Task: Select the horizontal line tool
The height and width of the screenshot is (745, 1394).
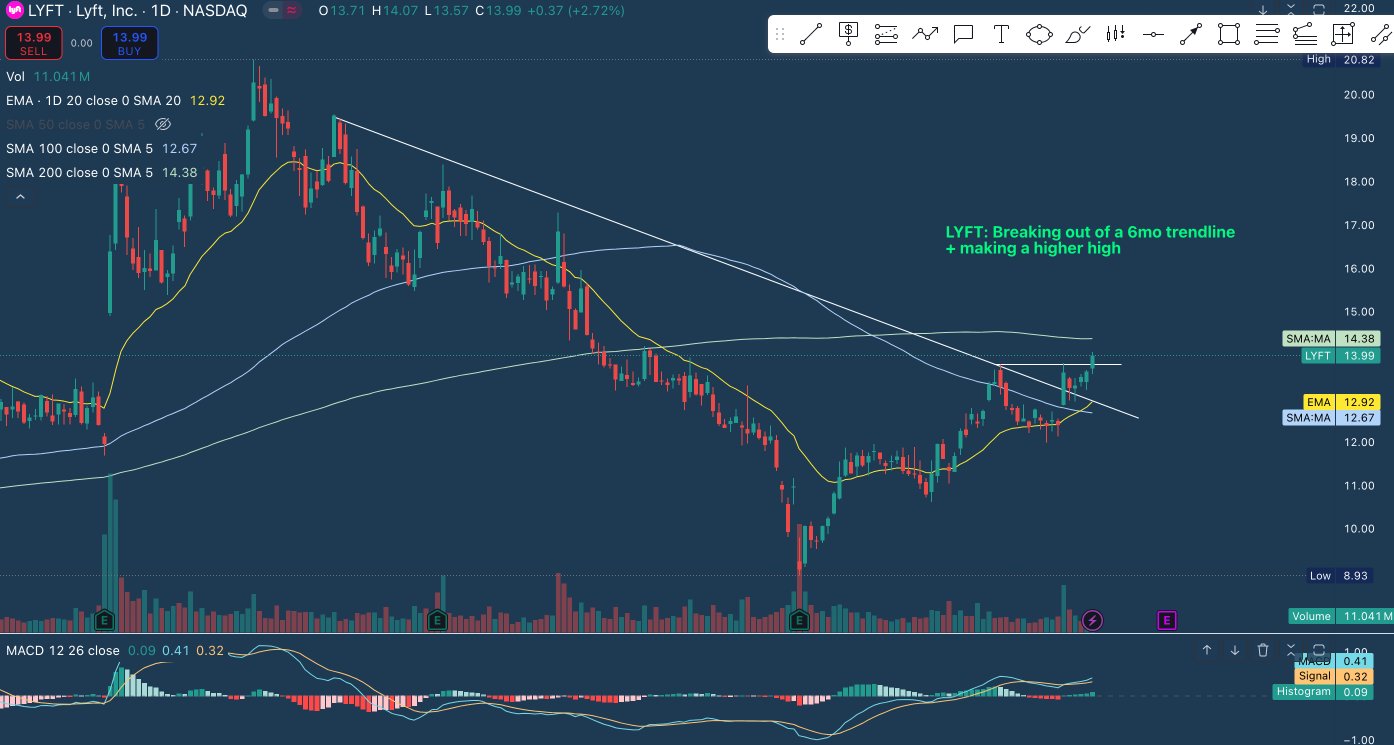Action: click(1153, 35)
